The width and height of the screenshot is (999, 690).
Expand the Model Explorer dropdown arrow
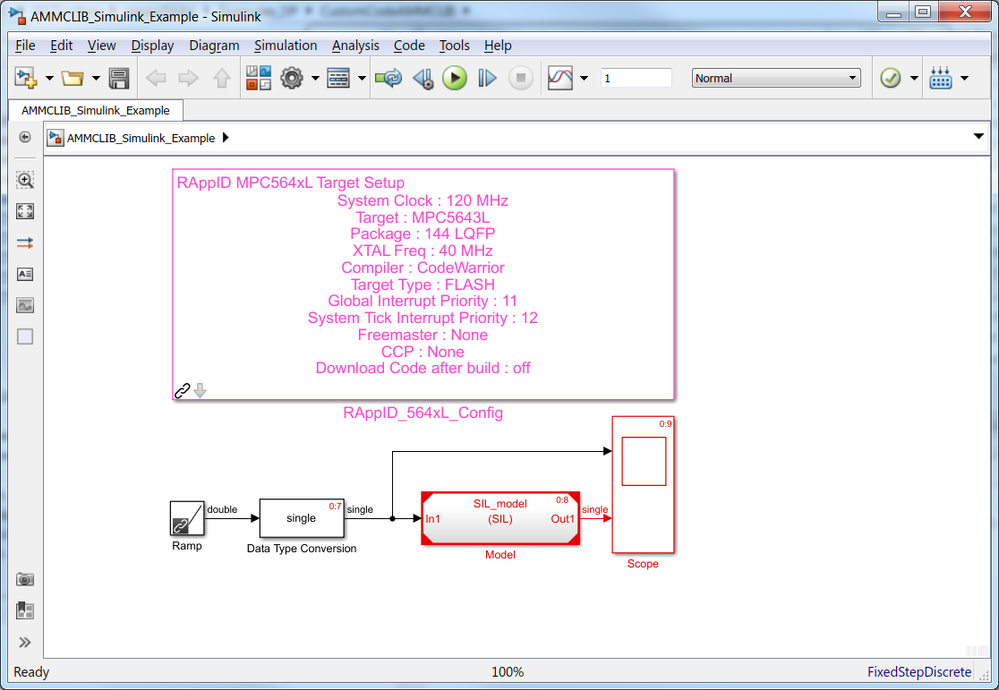[x=361, y=78]
